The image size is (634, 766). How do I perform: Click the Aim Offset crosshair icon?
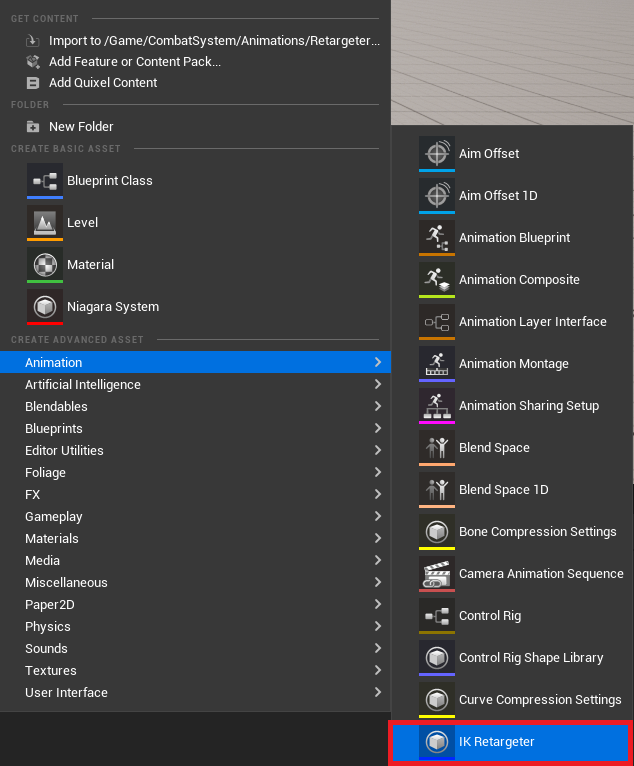[437, 154]
